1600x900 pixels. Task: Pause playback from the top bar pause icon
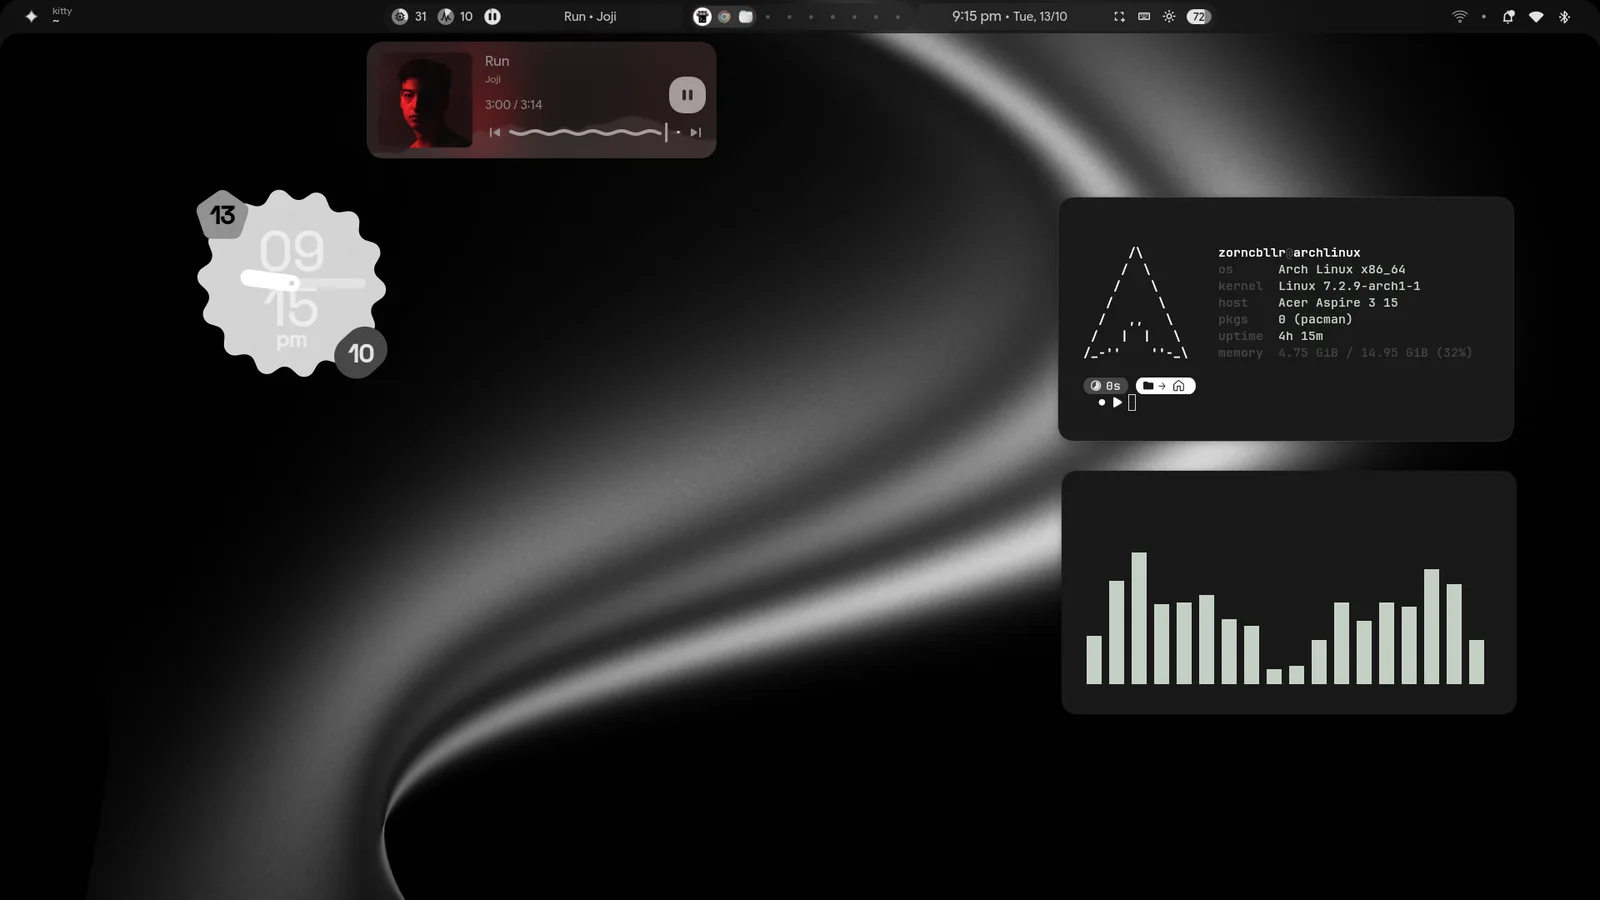[x=492, y=16]
